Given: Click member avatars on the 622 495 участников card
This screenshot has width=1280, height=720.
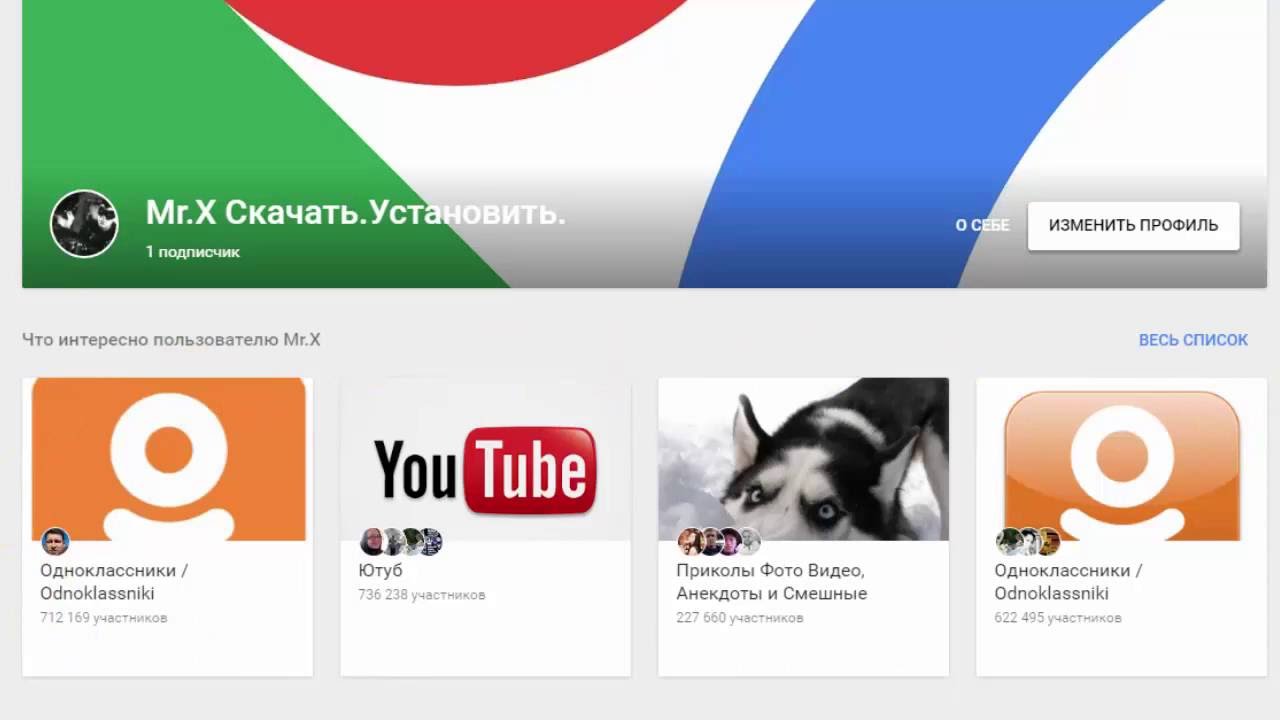Looking at the screenshot, I should pyautogui.click(x=1028, y=542).
